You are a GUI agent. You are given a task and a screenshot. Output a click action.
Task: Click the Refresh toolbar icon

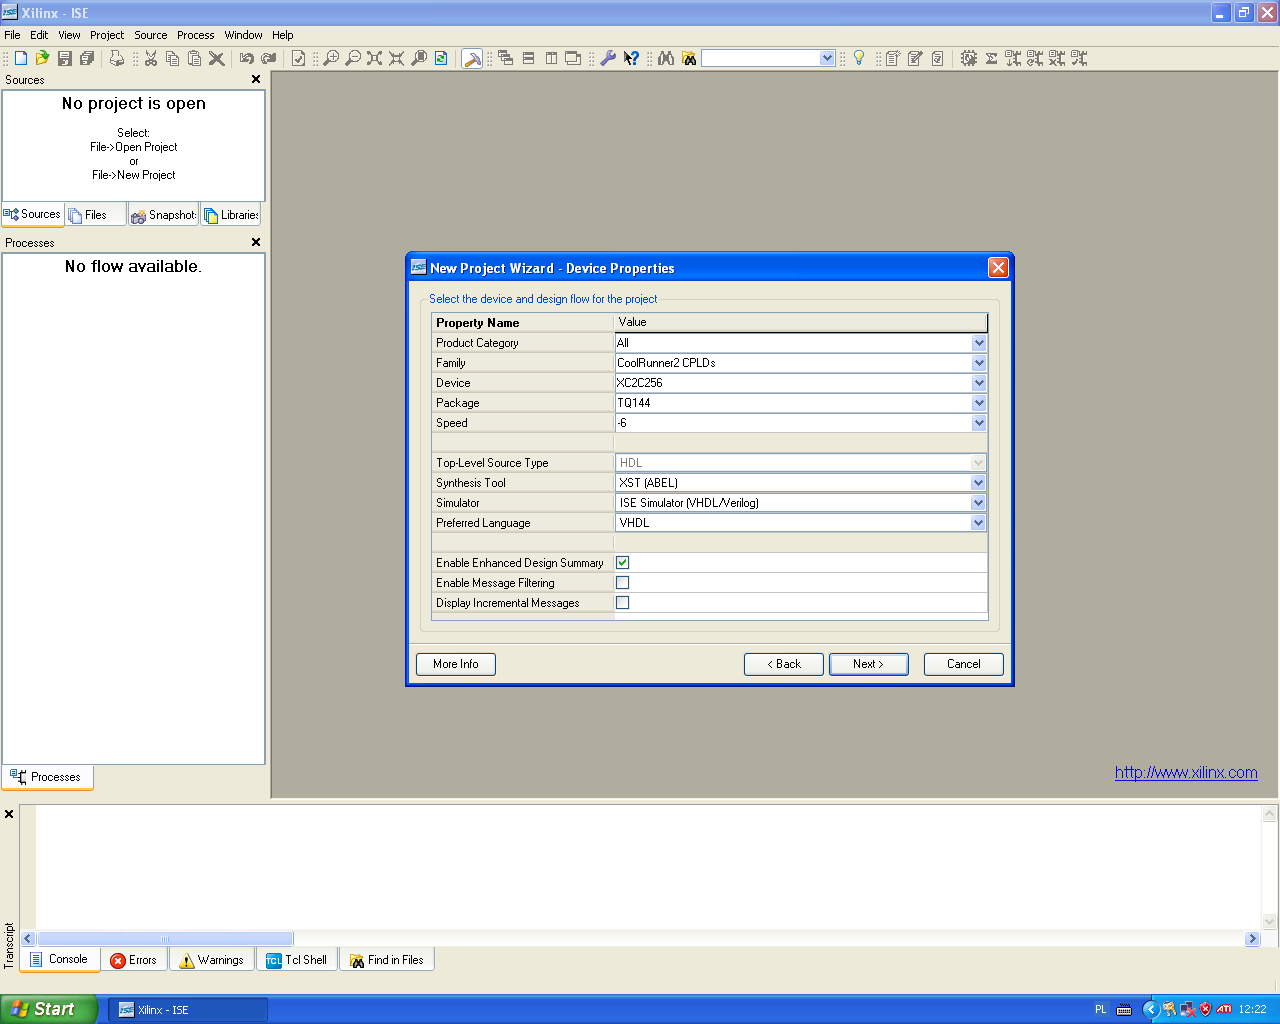tap(441, 58)
